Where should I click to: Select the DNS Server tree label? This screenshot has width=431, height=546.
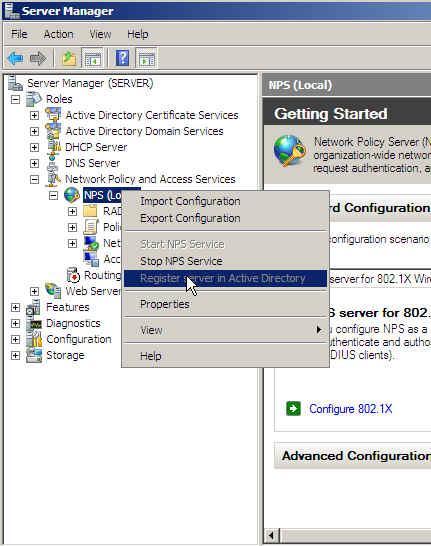92,163
